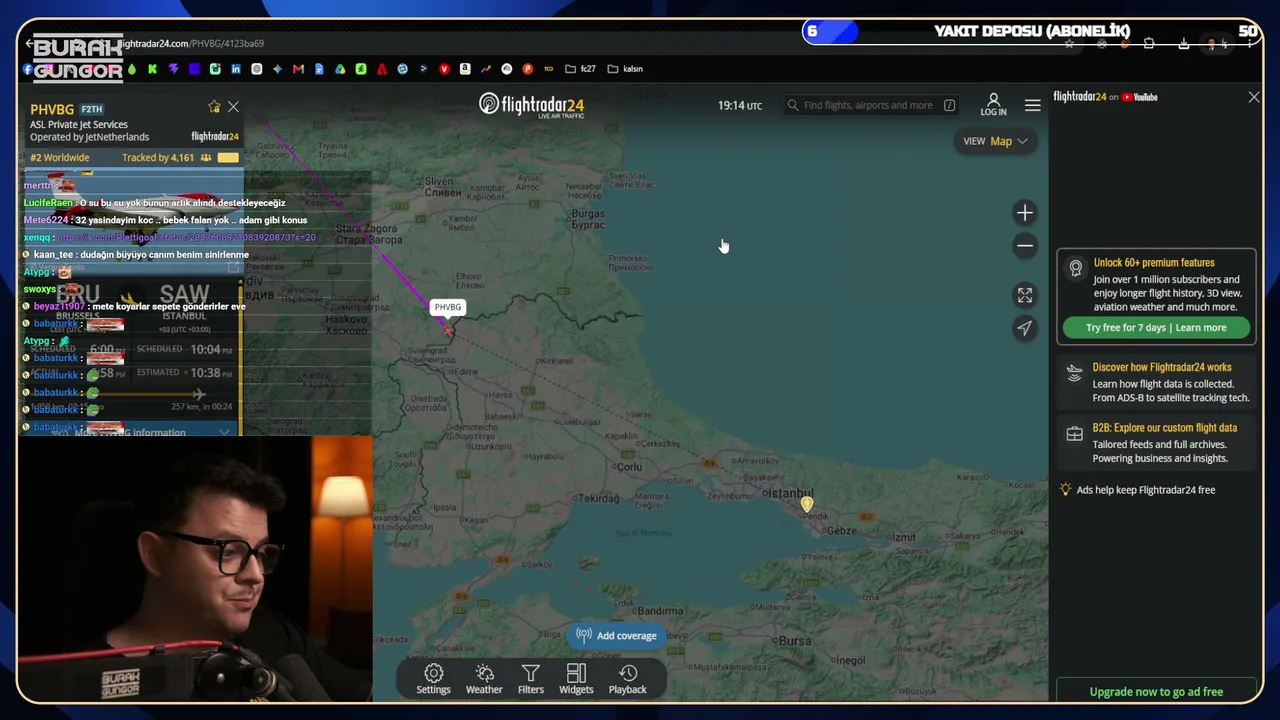Click the Add coverage button
The width and height of the screenshot is (1280, 720).
point(616,636)
